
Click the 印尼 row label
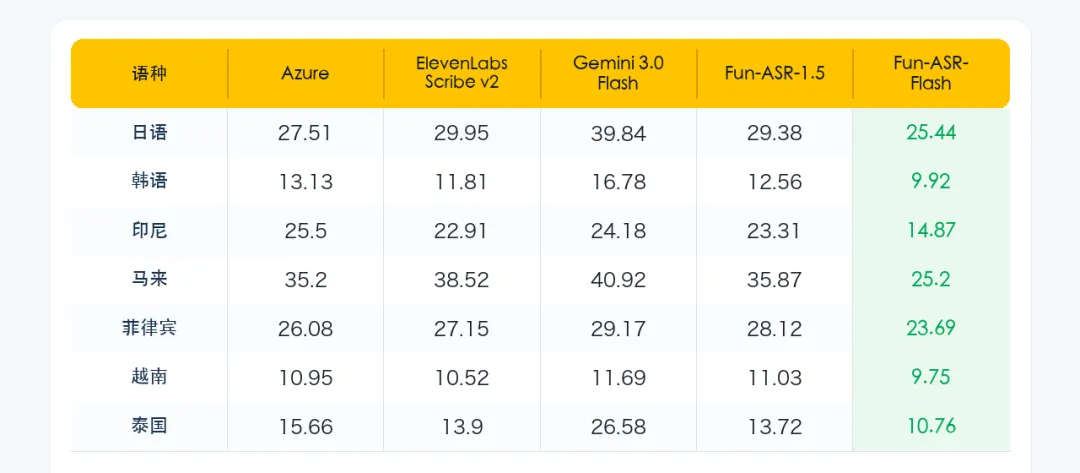point(149,230)
